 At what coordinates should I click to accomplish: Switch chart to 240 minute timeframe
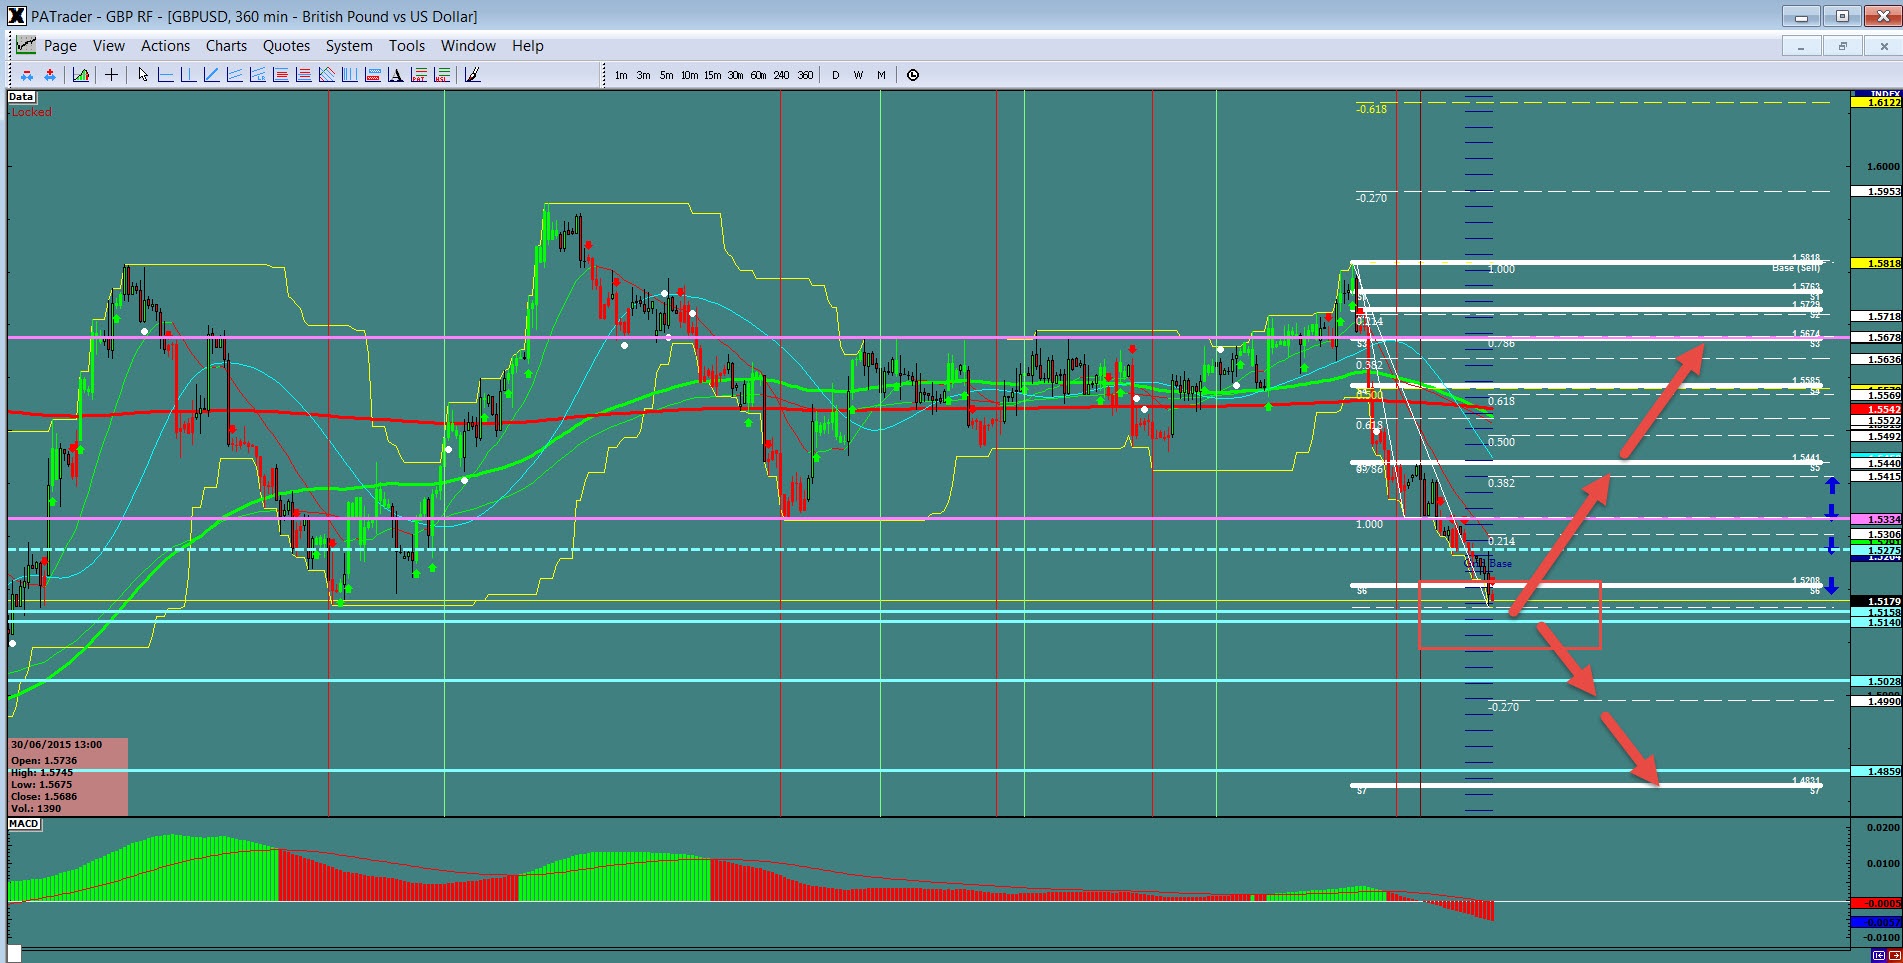(781, 75)
